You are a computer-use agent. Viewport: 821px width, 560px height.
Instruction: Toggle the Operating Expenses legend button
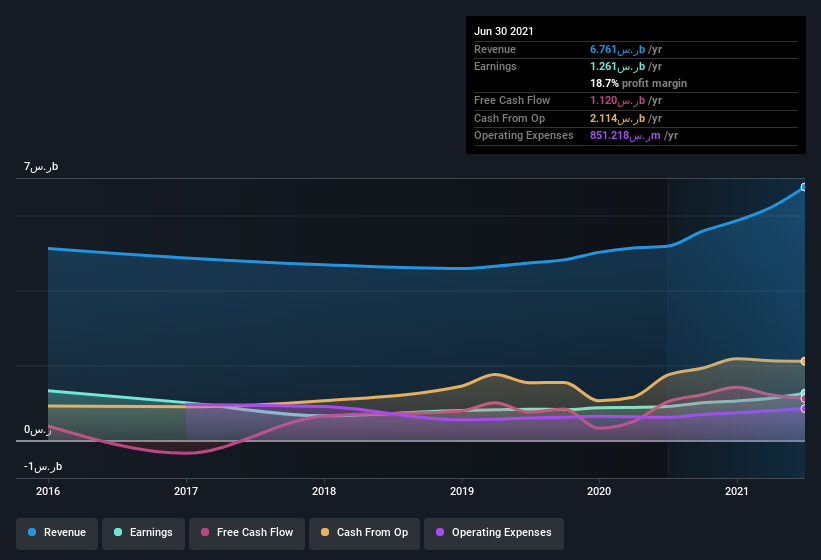coord(494,533)
